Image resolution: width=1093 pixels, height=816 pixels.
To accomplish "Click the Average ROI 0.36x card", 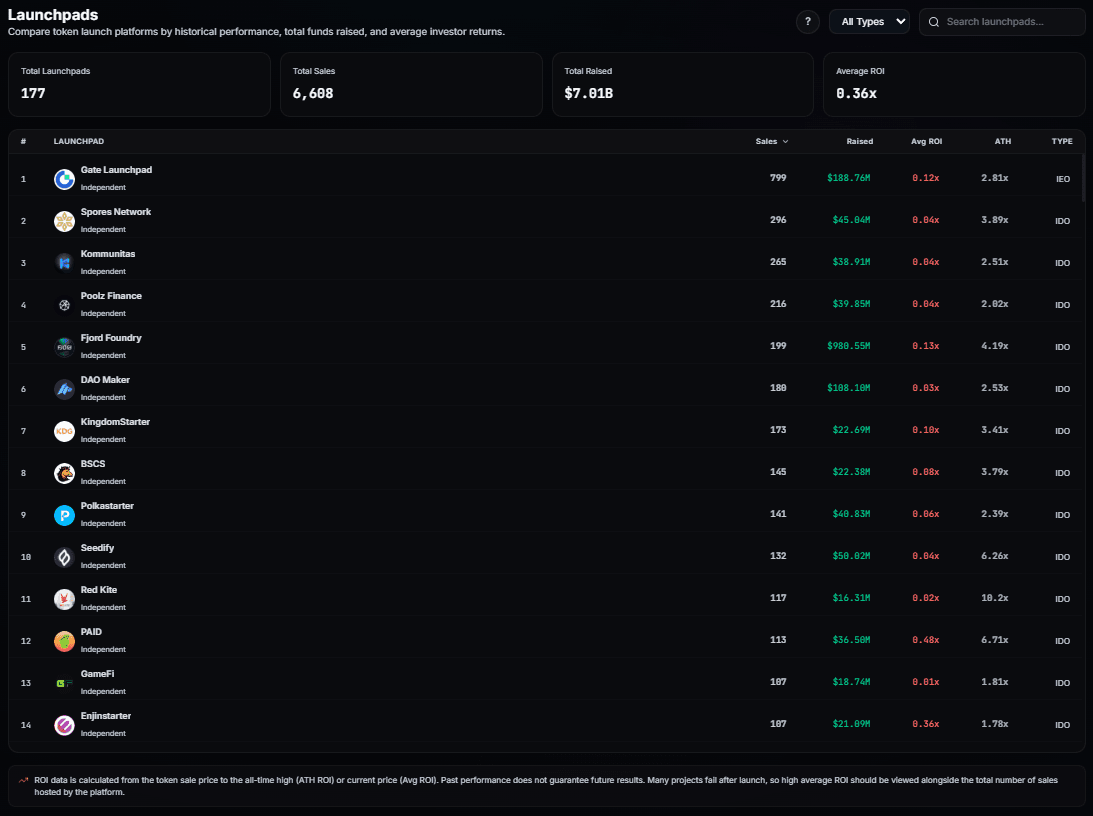I will click(x=954, y=84).
